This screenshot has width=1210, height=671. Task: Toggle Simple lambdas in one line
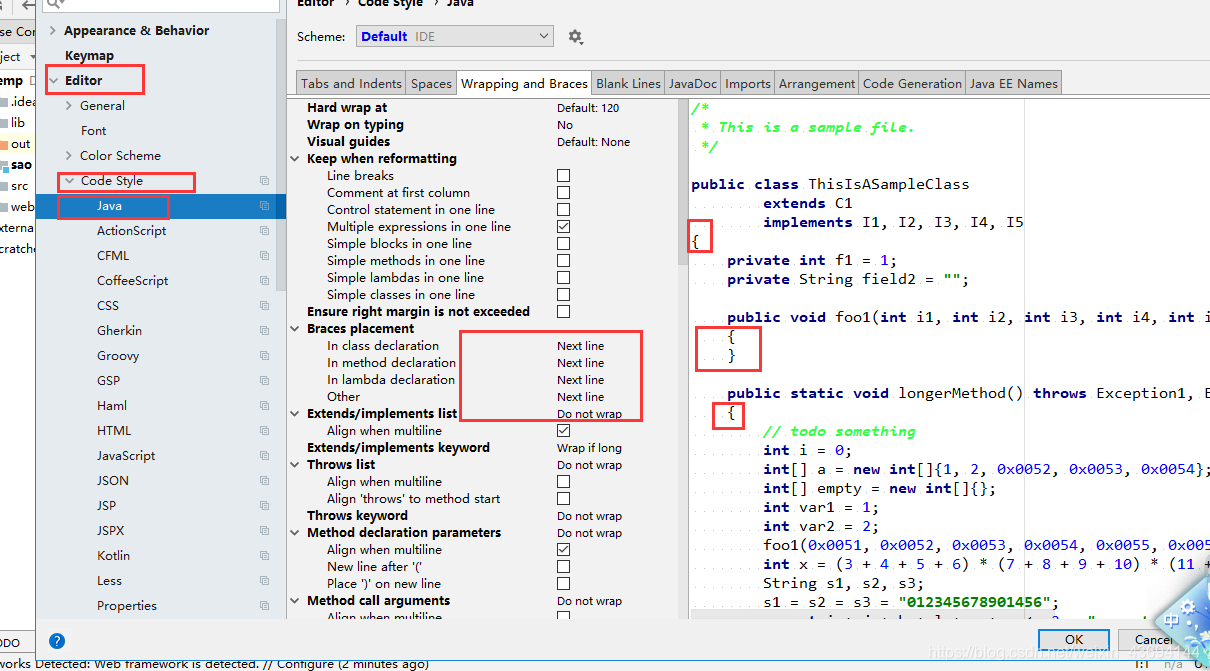563,278
